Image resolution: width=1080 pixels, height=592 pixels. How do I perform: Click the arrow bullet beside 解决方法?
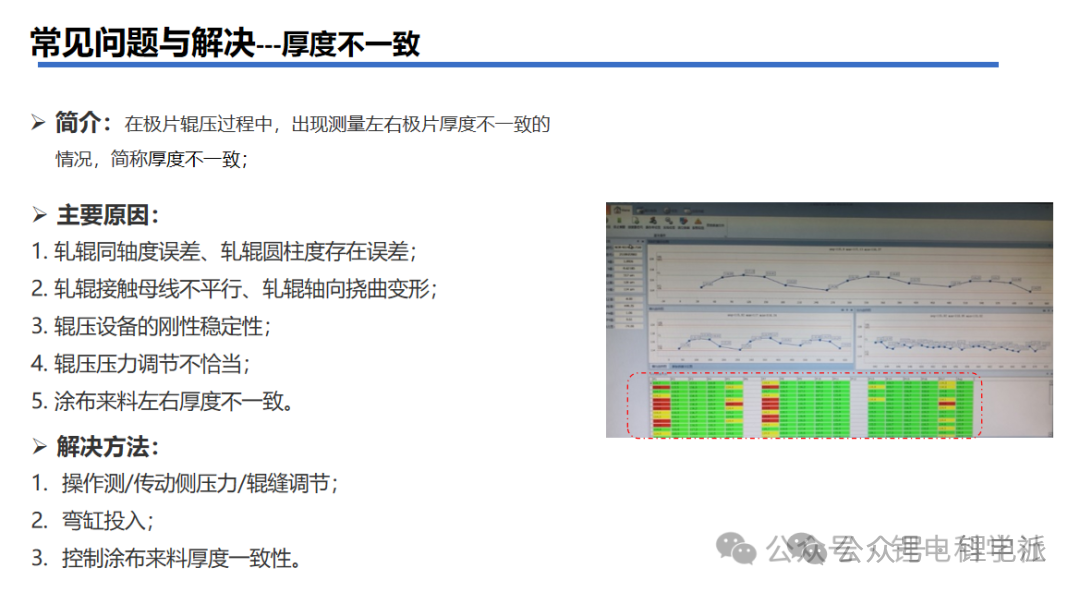(38, 447)
